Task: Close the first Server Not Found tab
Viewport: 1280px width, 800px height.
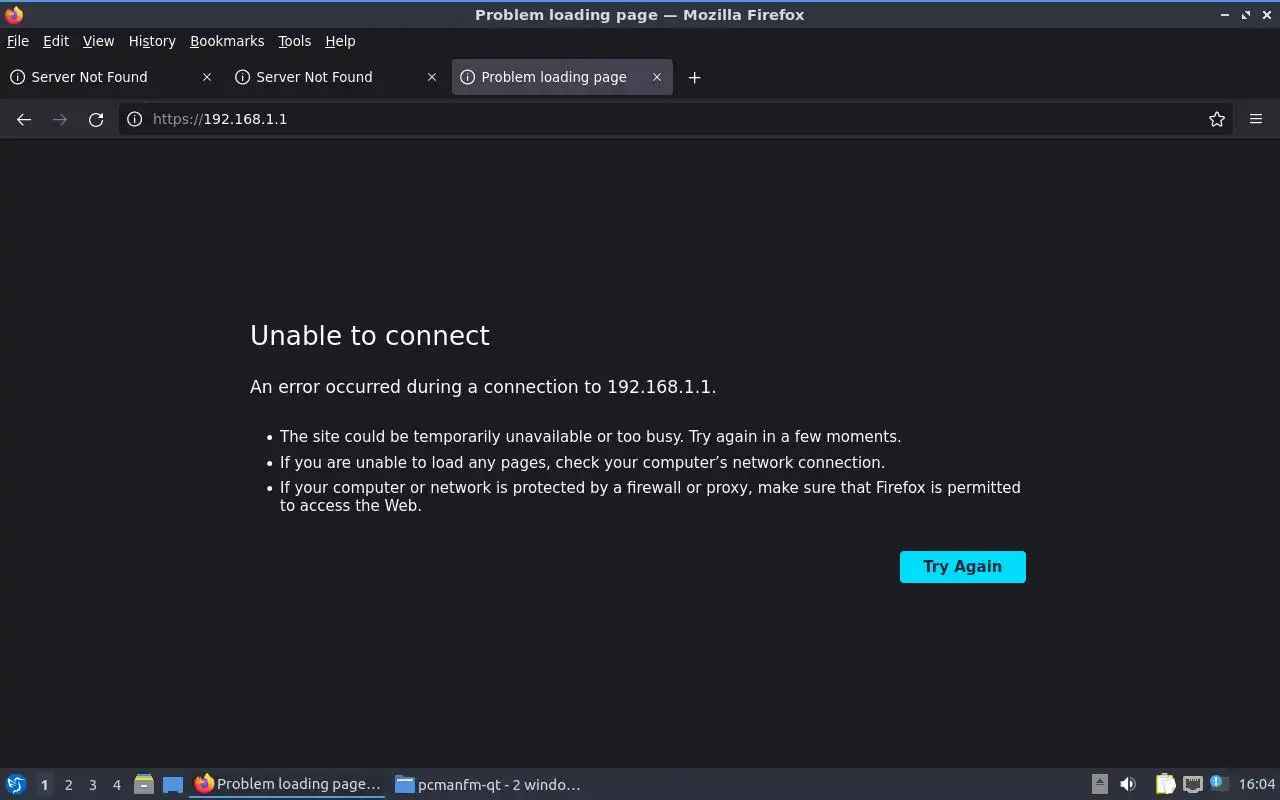Action: tap(207, 77)
